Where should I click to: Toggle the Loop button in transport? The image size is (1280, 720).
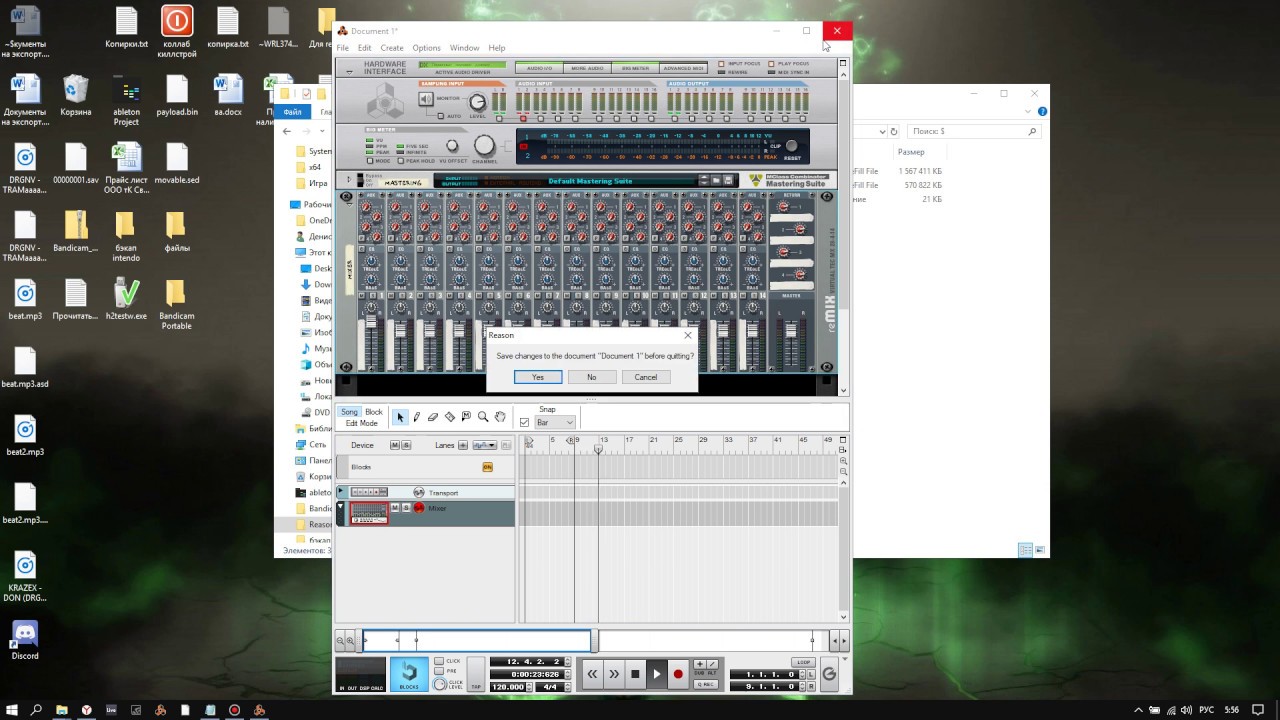803,662
